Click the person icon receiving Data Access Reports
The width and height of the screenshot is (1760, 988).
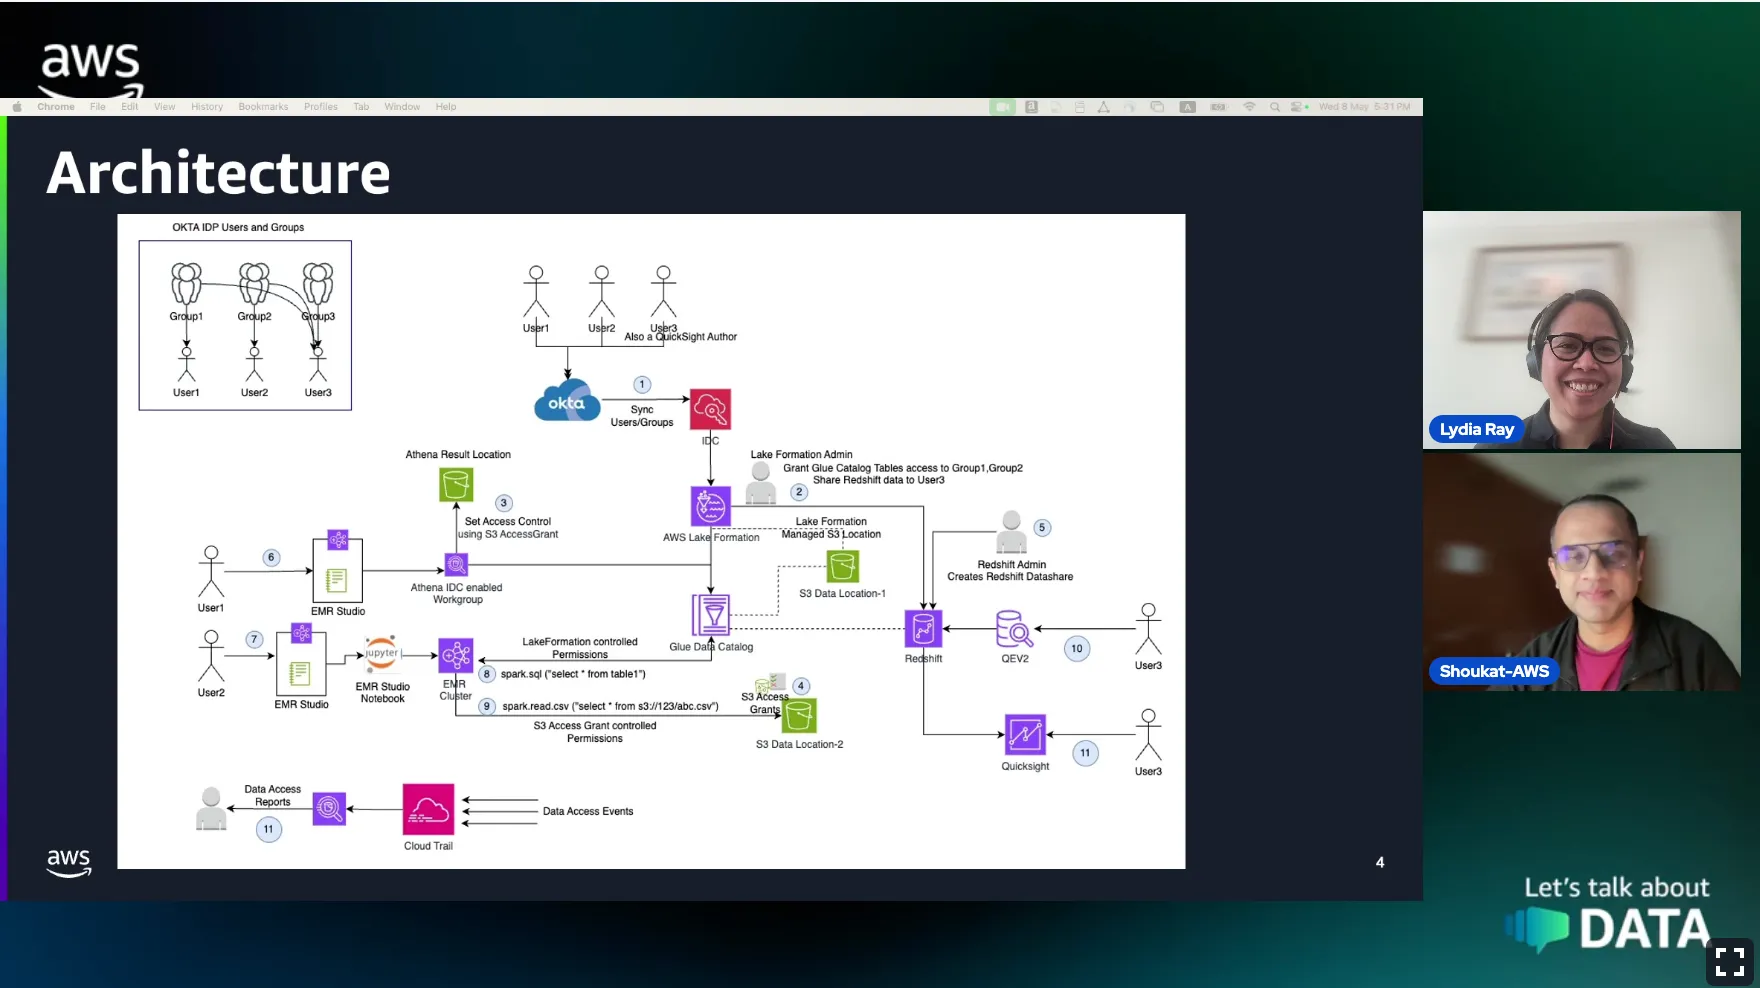tap(211, 809)
